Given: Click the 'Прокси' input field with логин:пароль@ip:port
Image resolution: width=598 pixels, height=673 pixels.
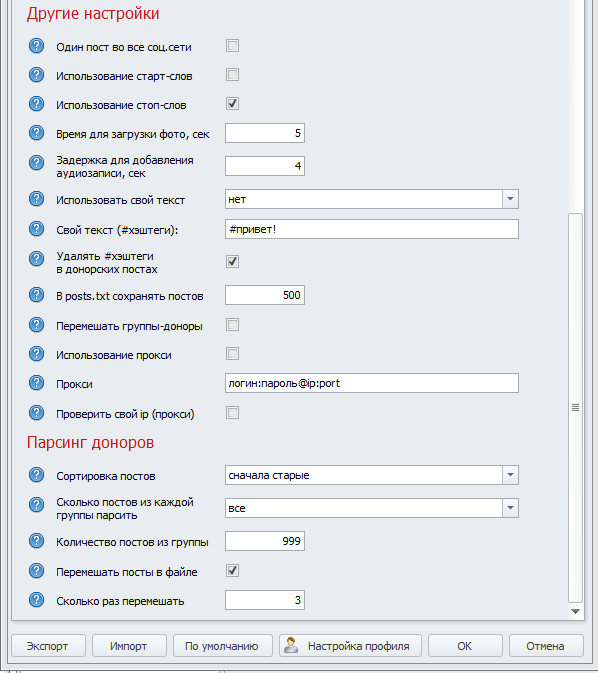Looking at the screenshot, I should click(372, 383).
